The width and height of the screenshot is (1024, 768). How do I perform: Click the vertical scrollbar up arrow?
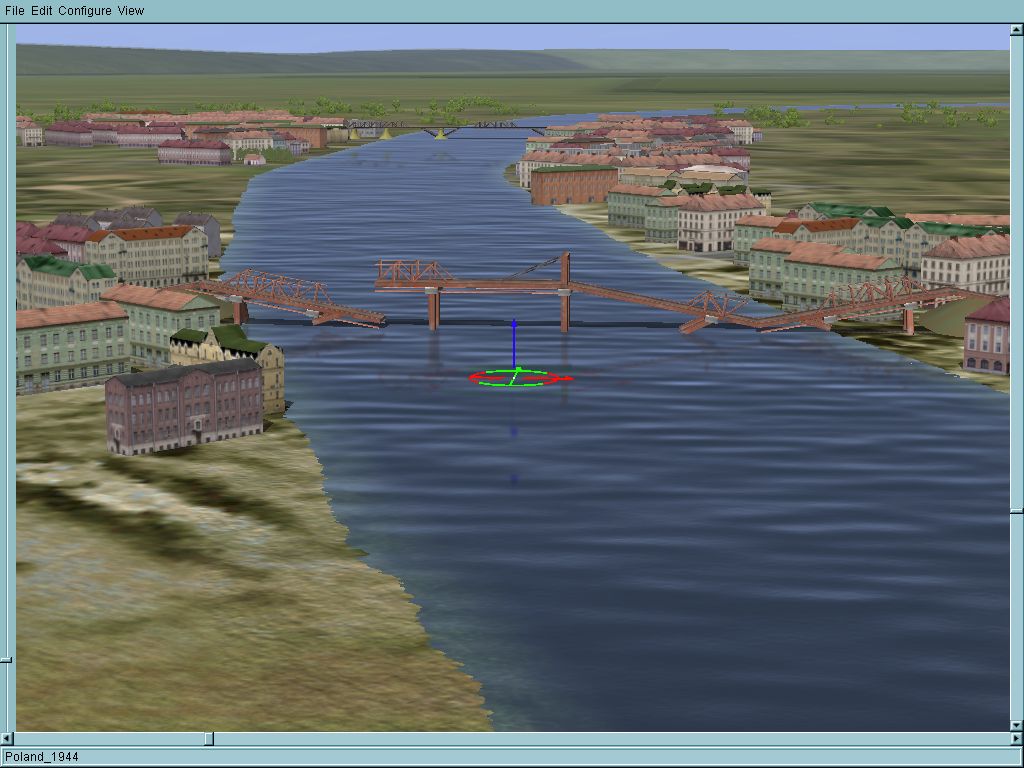click(x=1017, y=29)
